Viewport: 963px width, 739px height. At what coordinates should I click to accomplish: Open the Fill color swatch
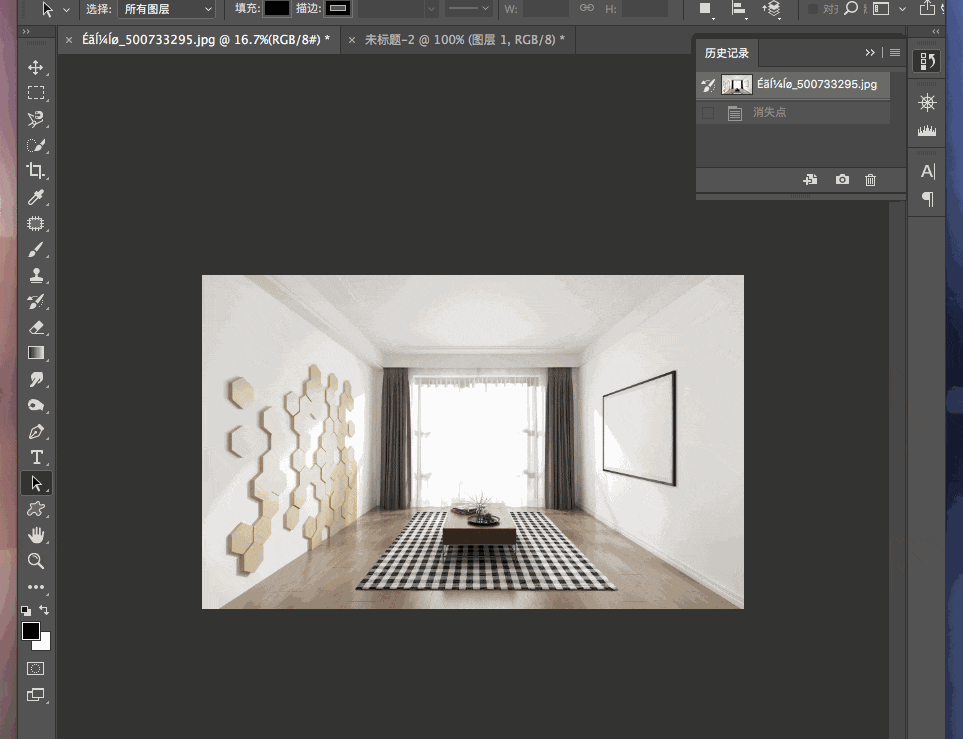[x=276, y=9]
